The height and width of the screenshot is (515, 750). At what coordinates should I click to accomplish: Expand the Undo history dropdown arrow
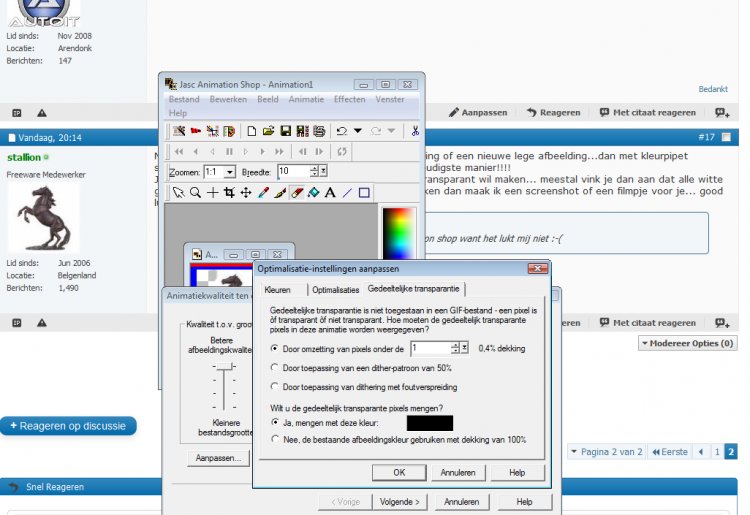pyautogui.click(x=358, y=131)
